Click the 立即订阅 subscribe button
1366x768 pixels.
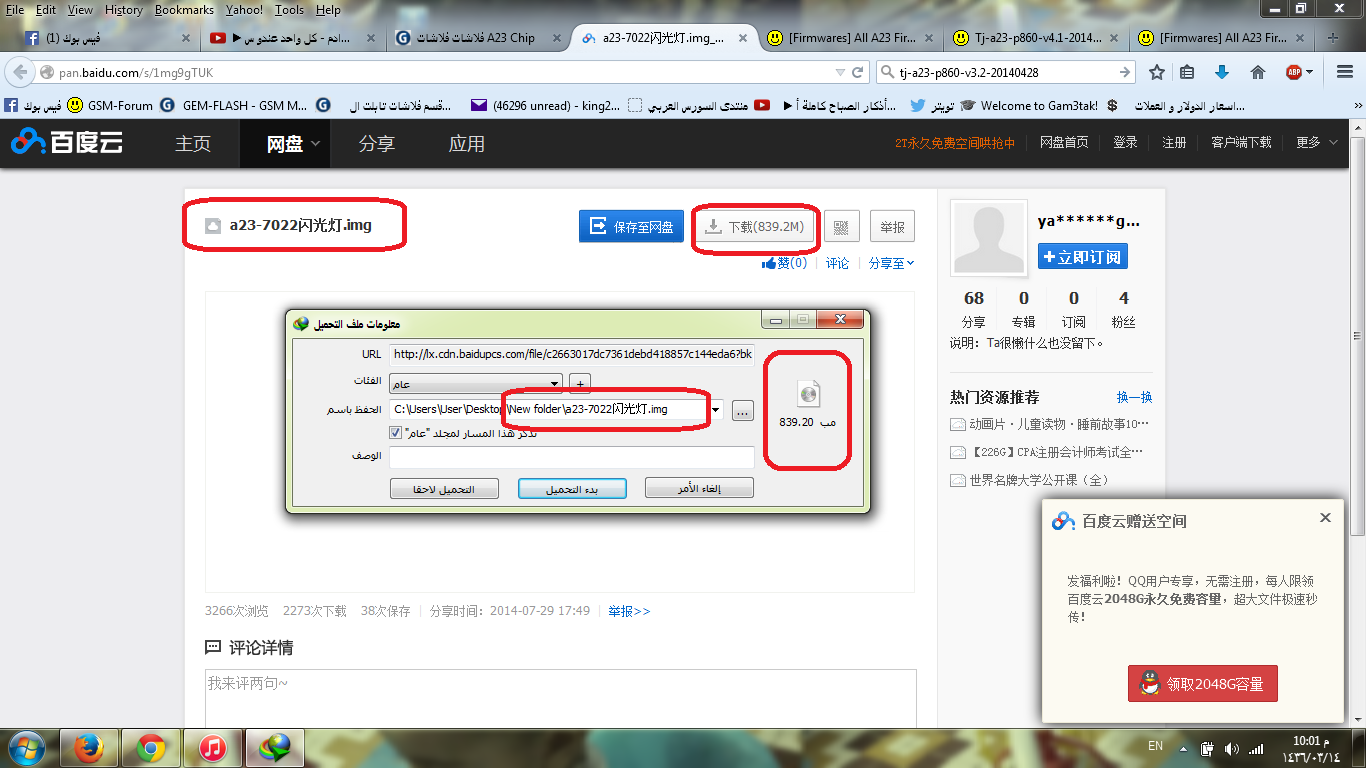(1083, 257)
